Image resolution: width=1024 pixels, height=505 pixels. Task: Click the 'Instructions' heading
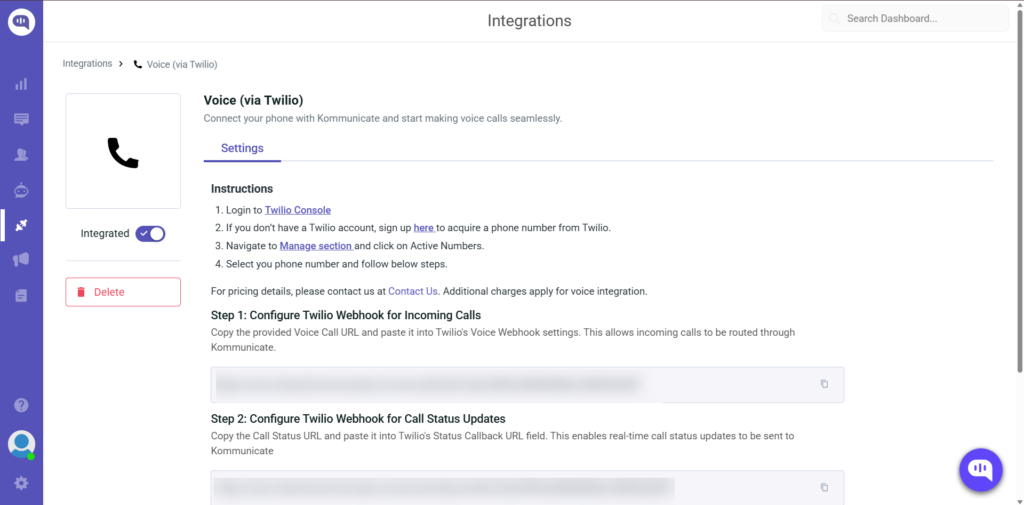(x=242, y=189)
